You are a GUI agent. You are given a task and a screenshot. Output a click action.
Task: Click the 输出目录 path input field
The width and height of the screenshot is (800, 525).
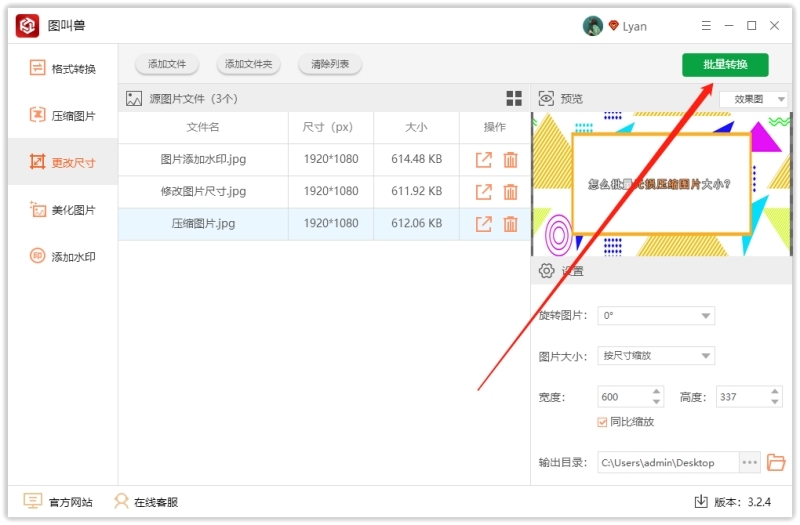click(667, 463)
